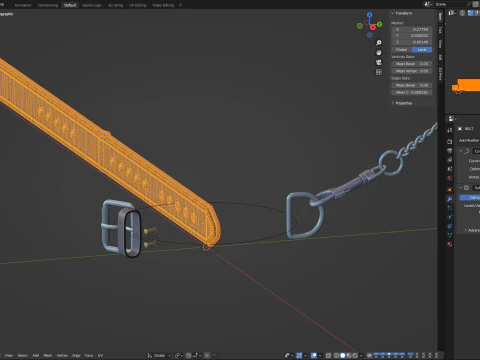Switch perspective/orthographic grid icon
480x360 pixels.
(x=379, y=72)
